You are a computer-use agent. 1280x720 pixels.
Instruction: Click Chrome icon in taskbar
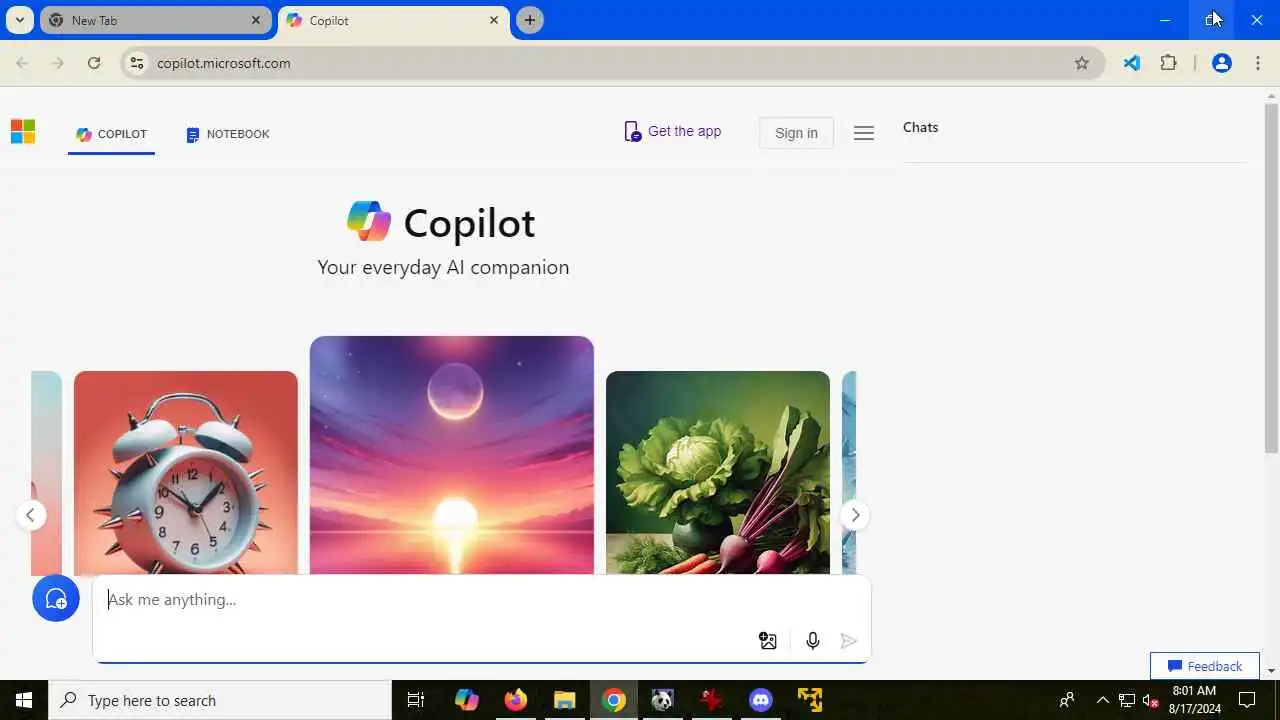click(x=614, y=700)
